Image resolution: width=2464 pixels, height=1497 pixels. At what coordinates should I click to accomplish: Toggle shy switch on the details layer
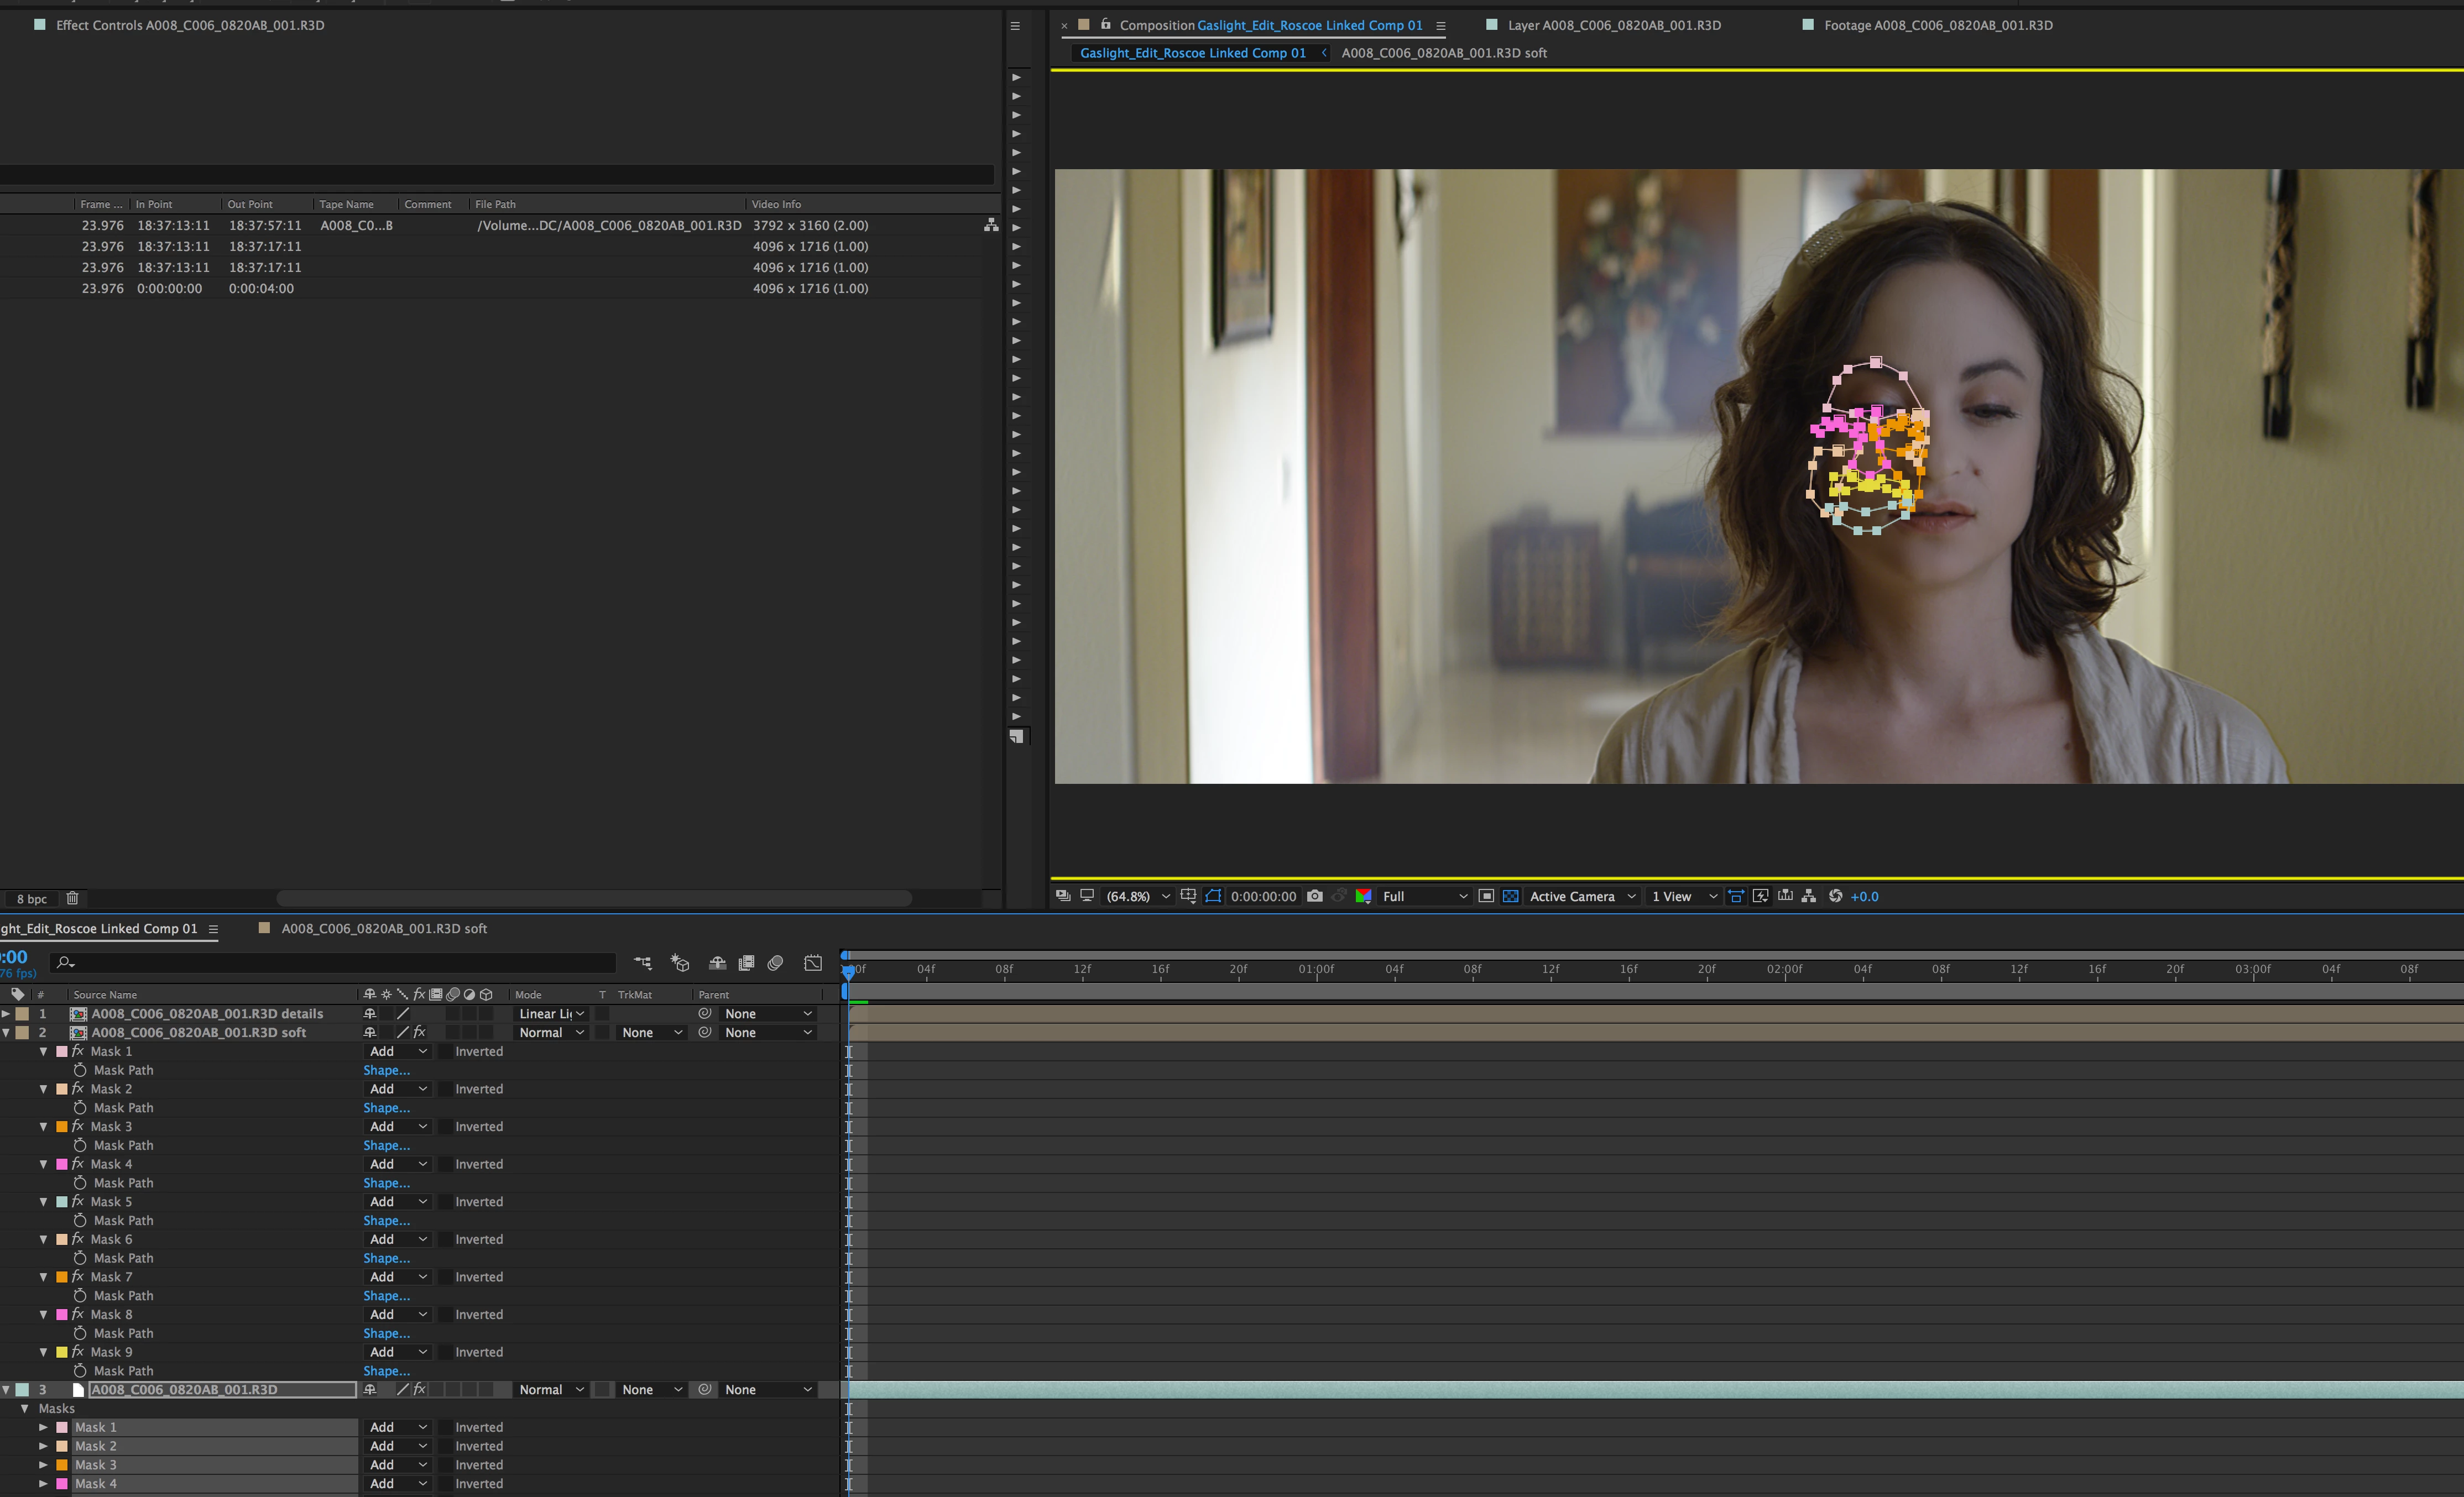point(370,1014)
